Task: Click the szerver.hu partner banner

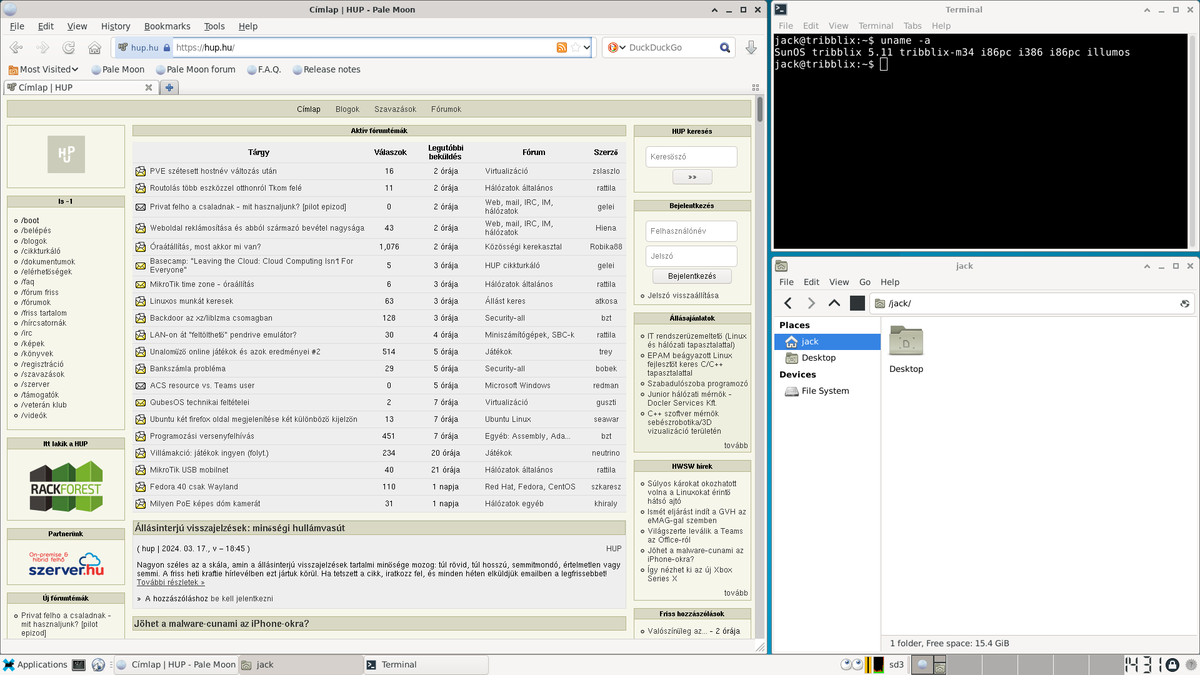Action: tap(66, 566)
